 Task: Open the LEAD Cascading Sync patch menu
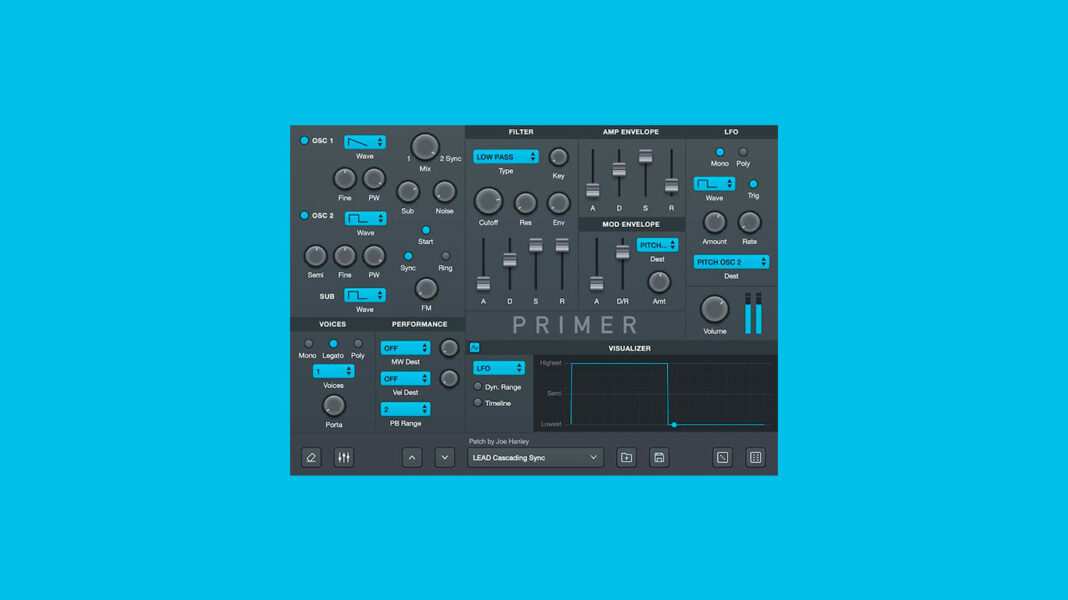(x=535, y=458)
